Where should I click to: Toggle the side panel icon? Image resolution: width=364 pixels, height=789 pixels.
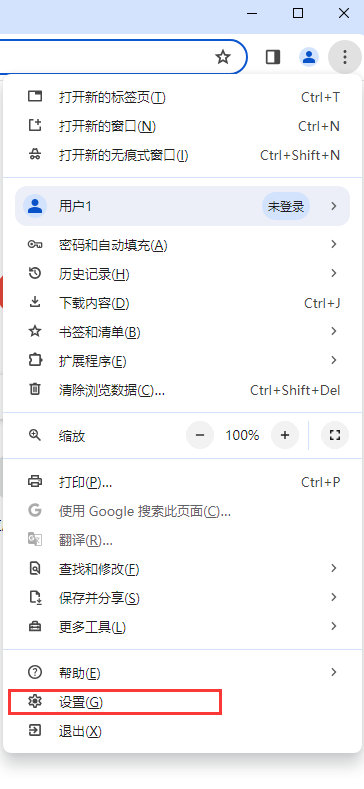(x=273, y=57)
